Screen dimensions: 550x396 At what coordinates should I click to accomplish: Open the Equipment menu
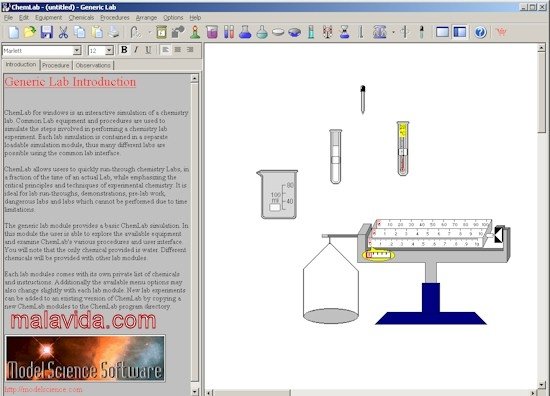point(48,18)
